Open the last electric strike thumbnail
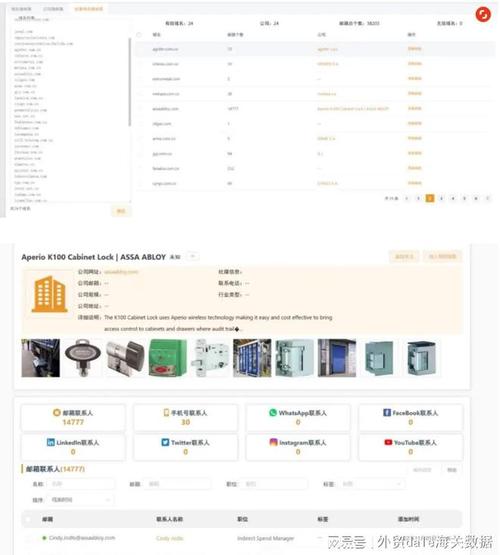 (421, 357)
